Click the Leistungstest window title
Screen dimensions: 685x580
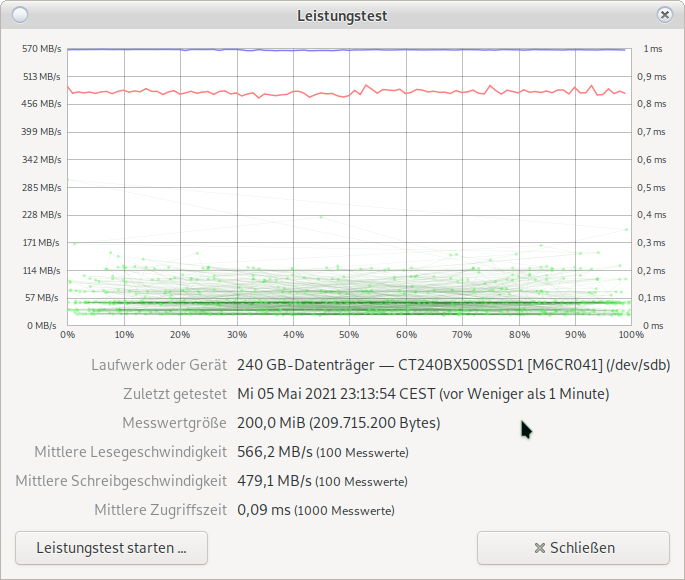[342, 16]
